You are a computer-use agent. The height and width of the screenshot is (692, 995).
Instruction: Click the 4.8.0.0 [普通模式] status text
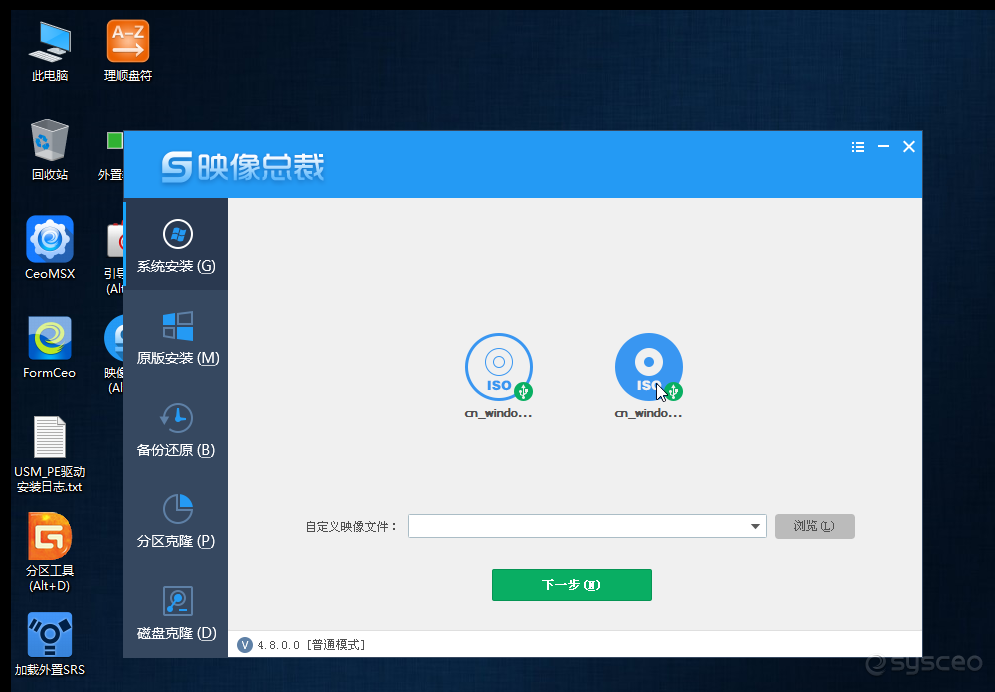pos(311,644)
